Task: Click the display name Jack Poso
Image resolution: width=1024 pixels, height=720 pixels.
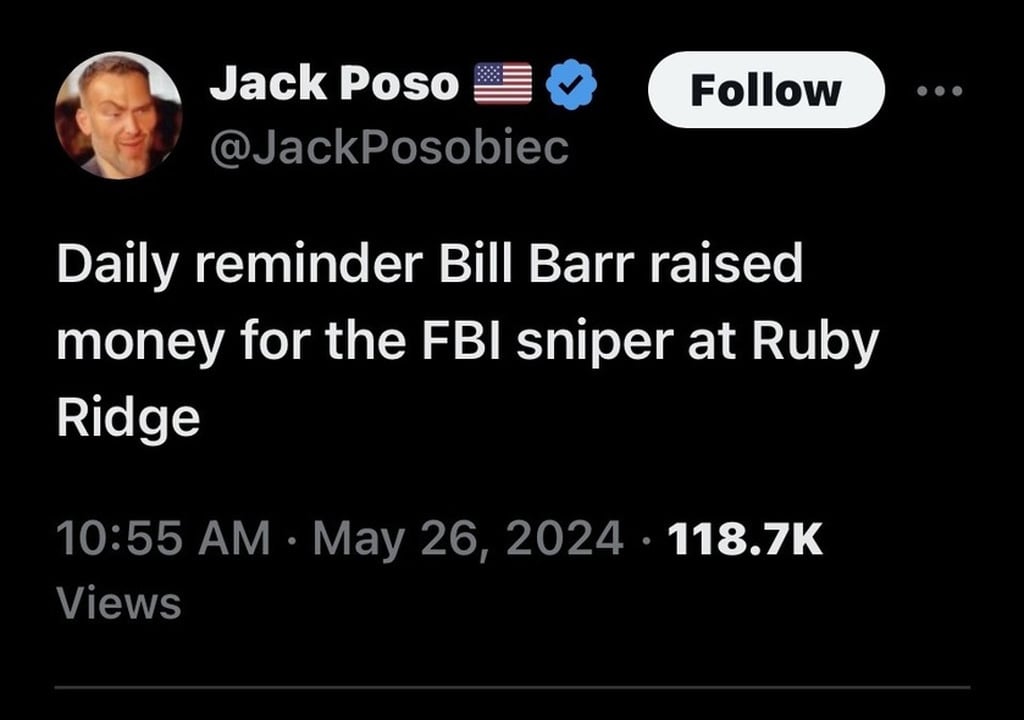Action: click(x=333, y=85)
